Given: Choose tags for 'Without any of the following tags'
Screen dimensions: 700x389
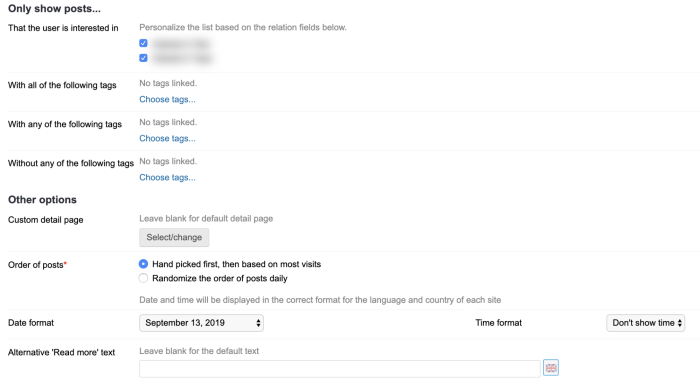Looking at the screenshot, I should coord(167,177).
